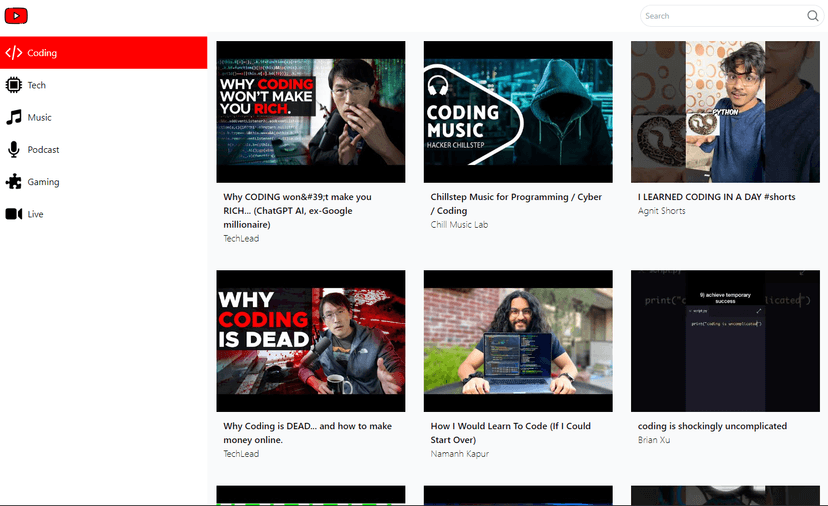Viewport: 828px width, 506px height.
Task: Focus the Search input field
Action: (x=722, y=16)
